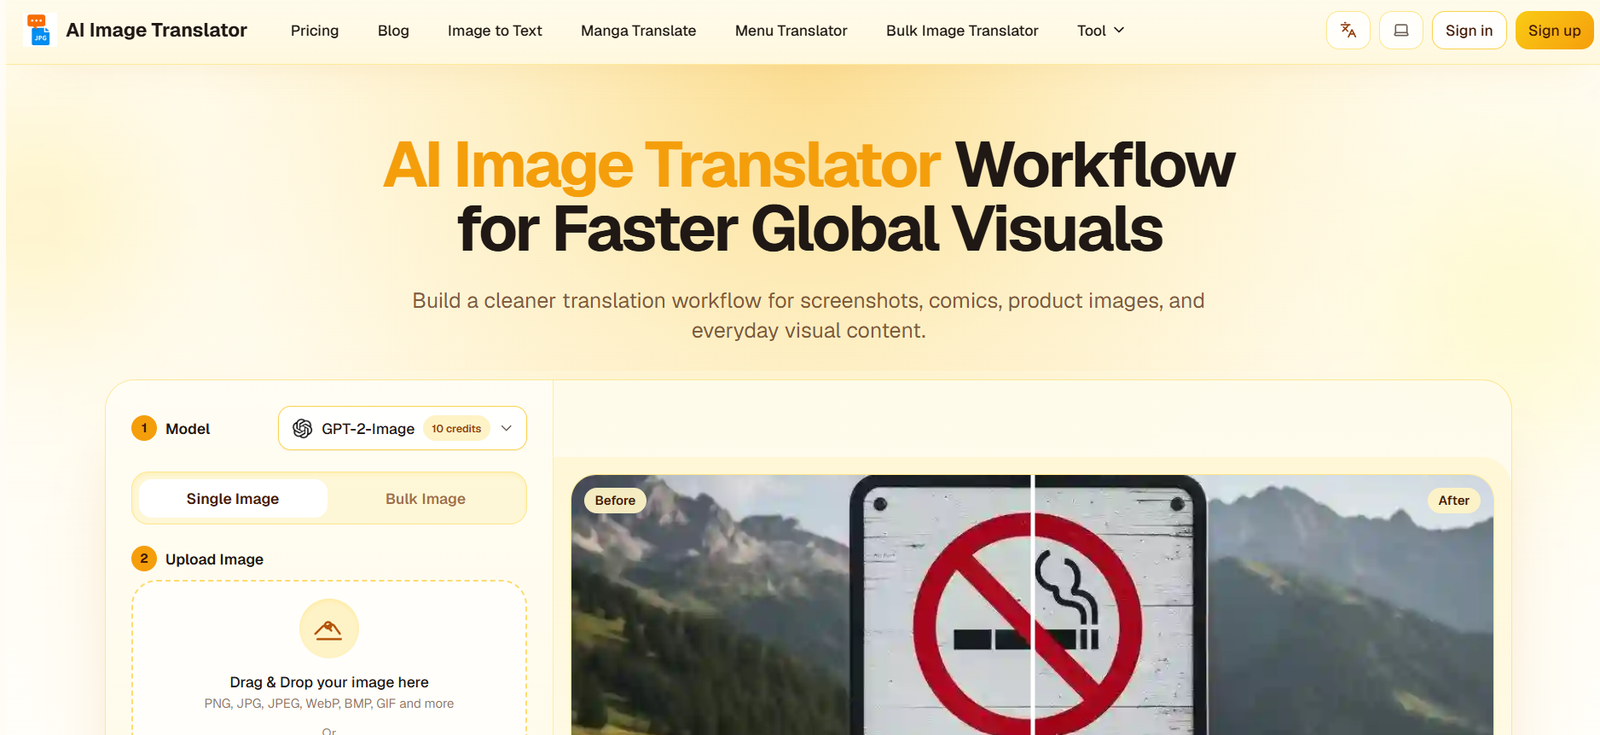Click the OpenAI logo in model selector
Viewport: 1600px width, 735px height.
click(302, 428)
